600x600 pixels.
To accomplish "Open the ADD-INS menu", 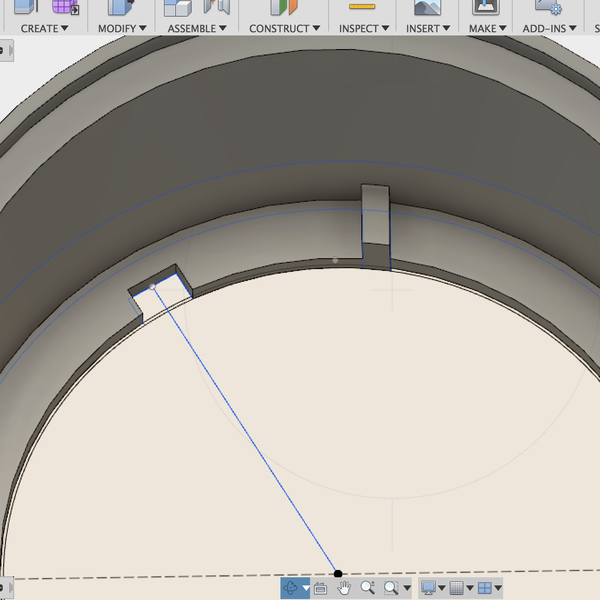I will 548,28.
